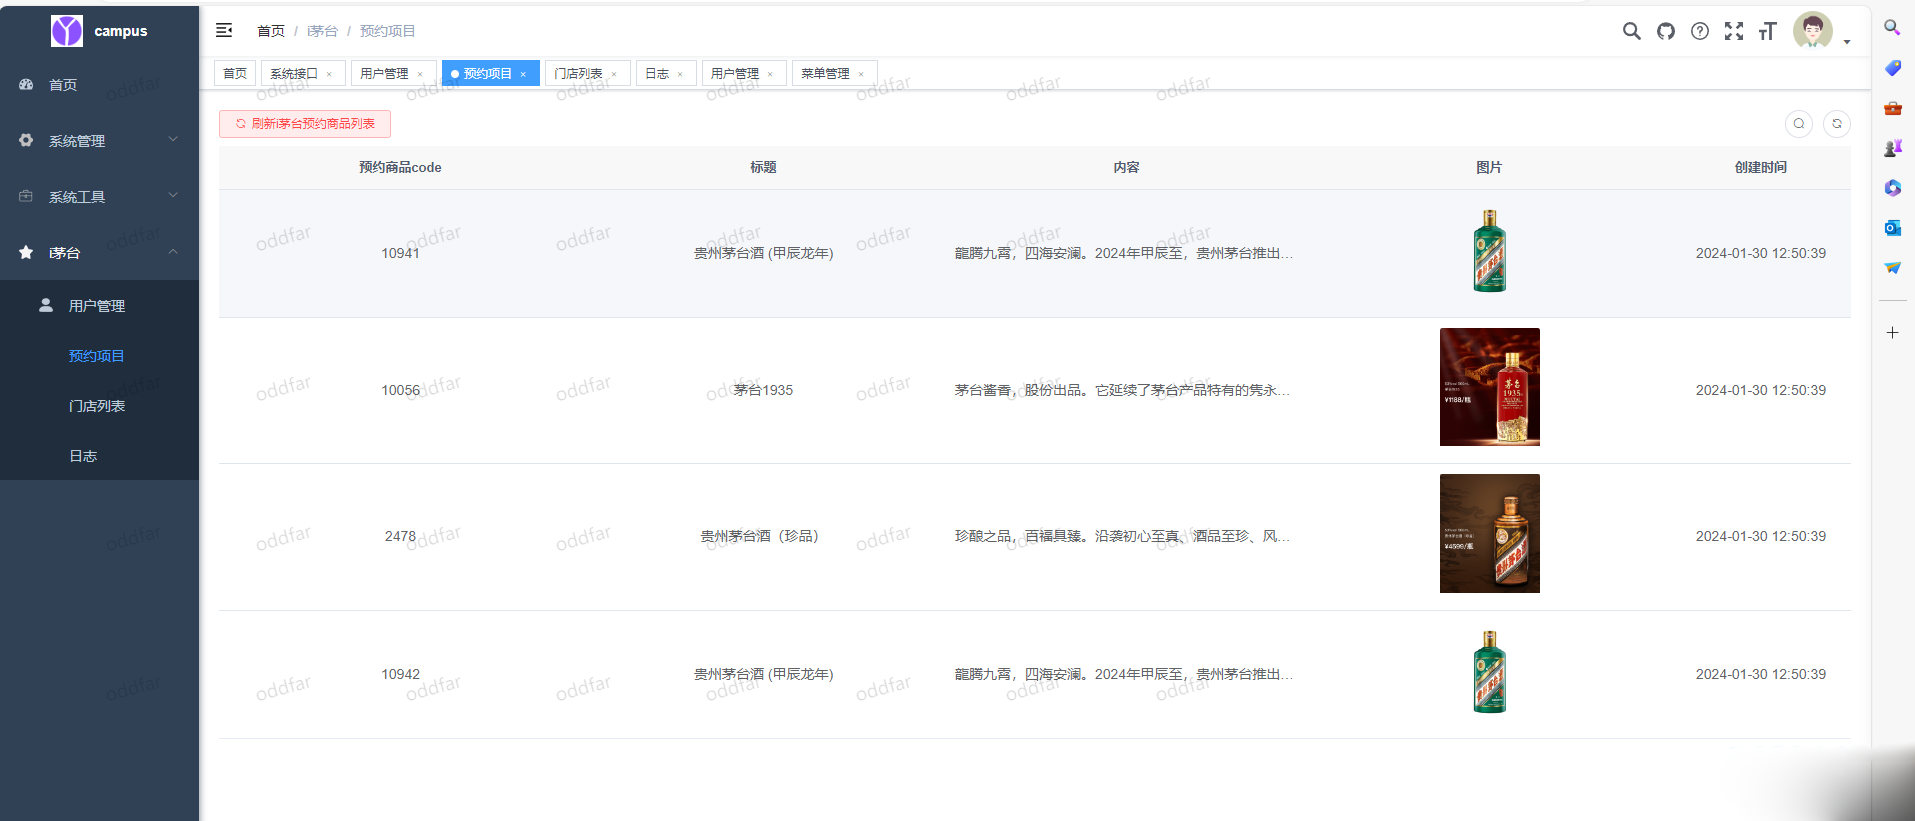This screenshot has height=821, width=1915.
Task: Click the 创建时间 column header
Action: point(1760,168)
